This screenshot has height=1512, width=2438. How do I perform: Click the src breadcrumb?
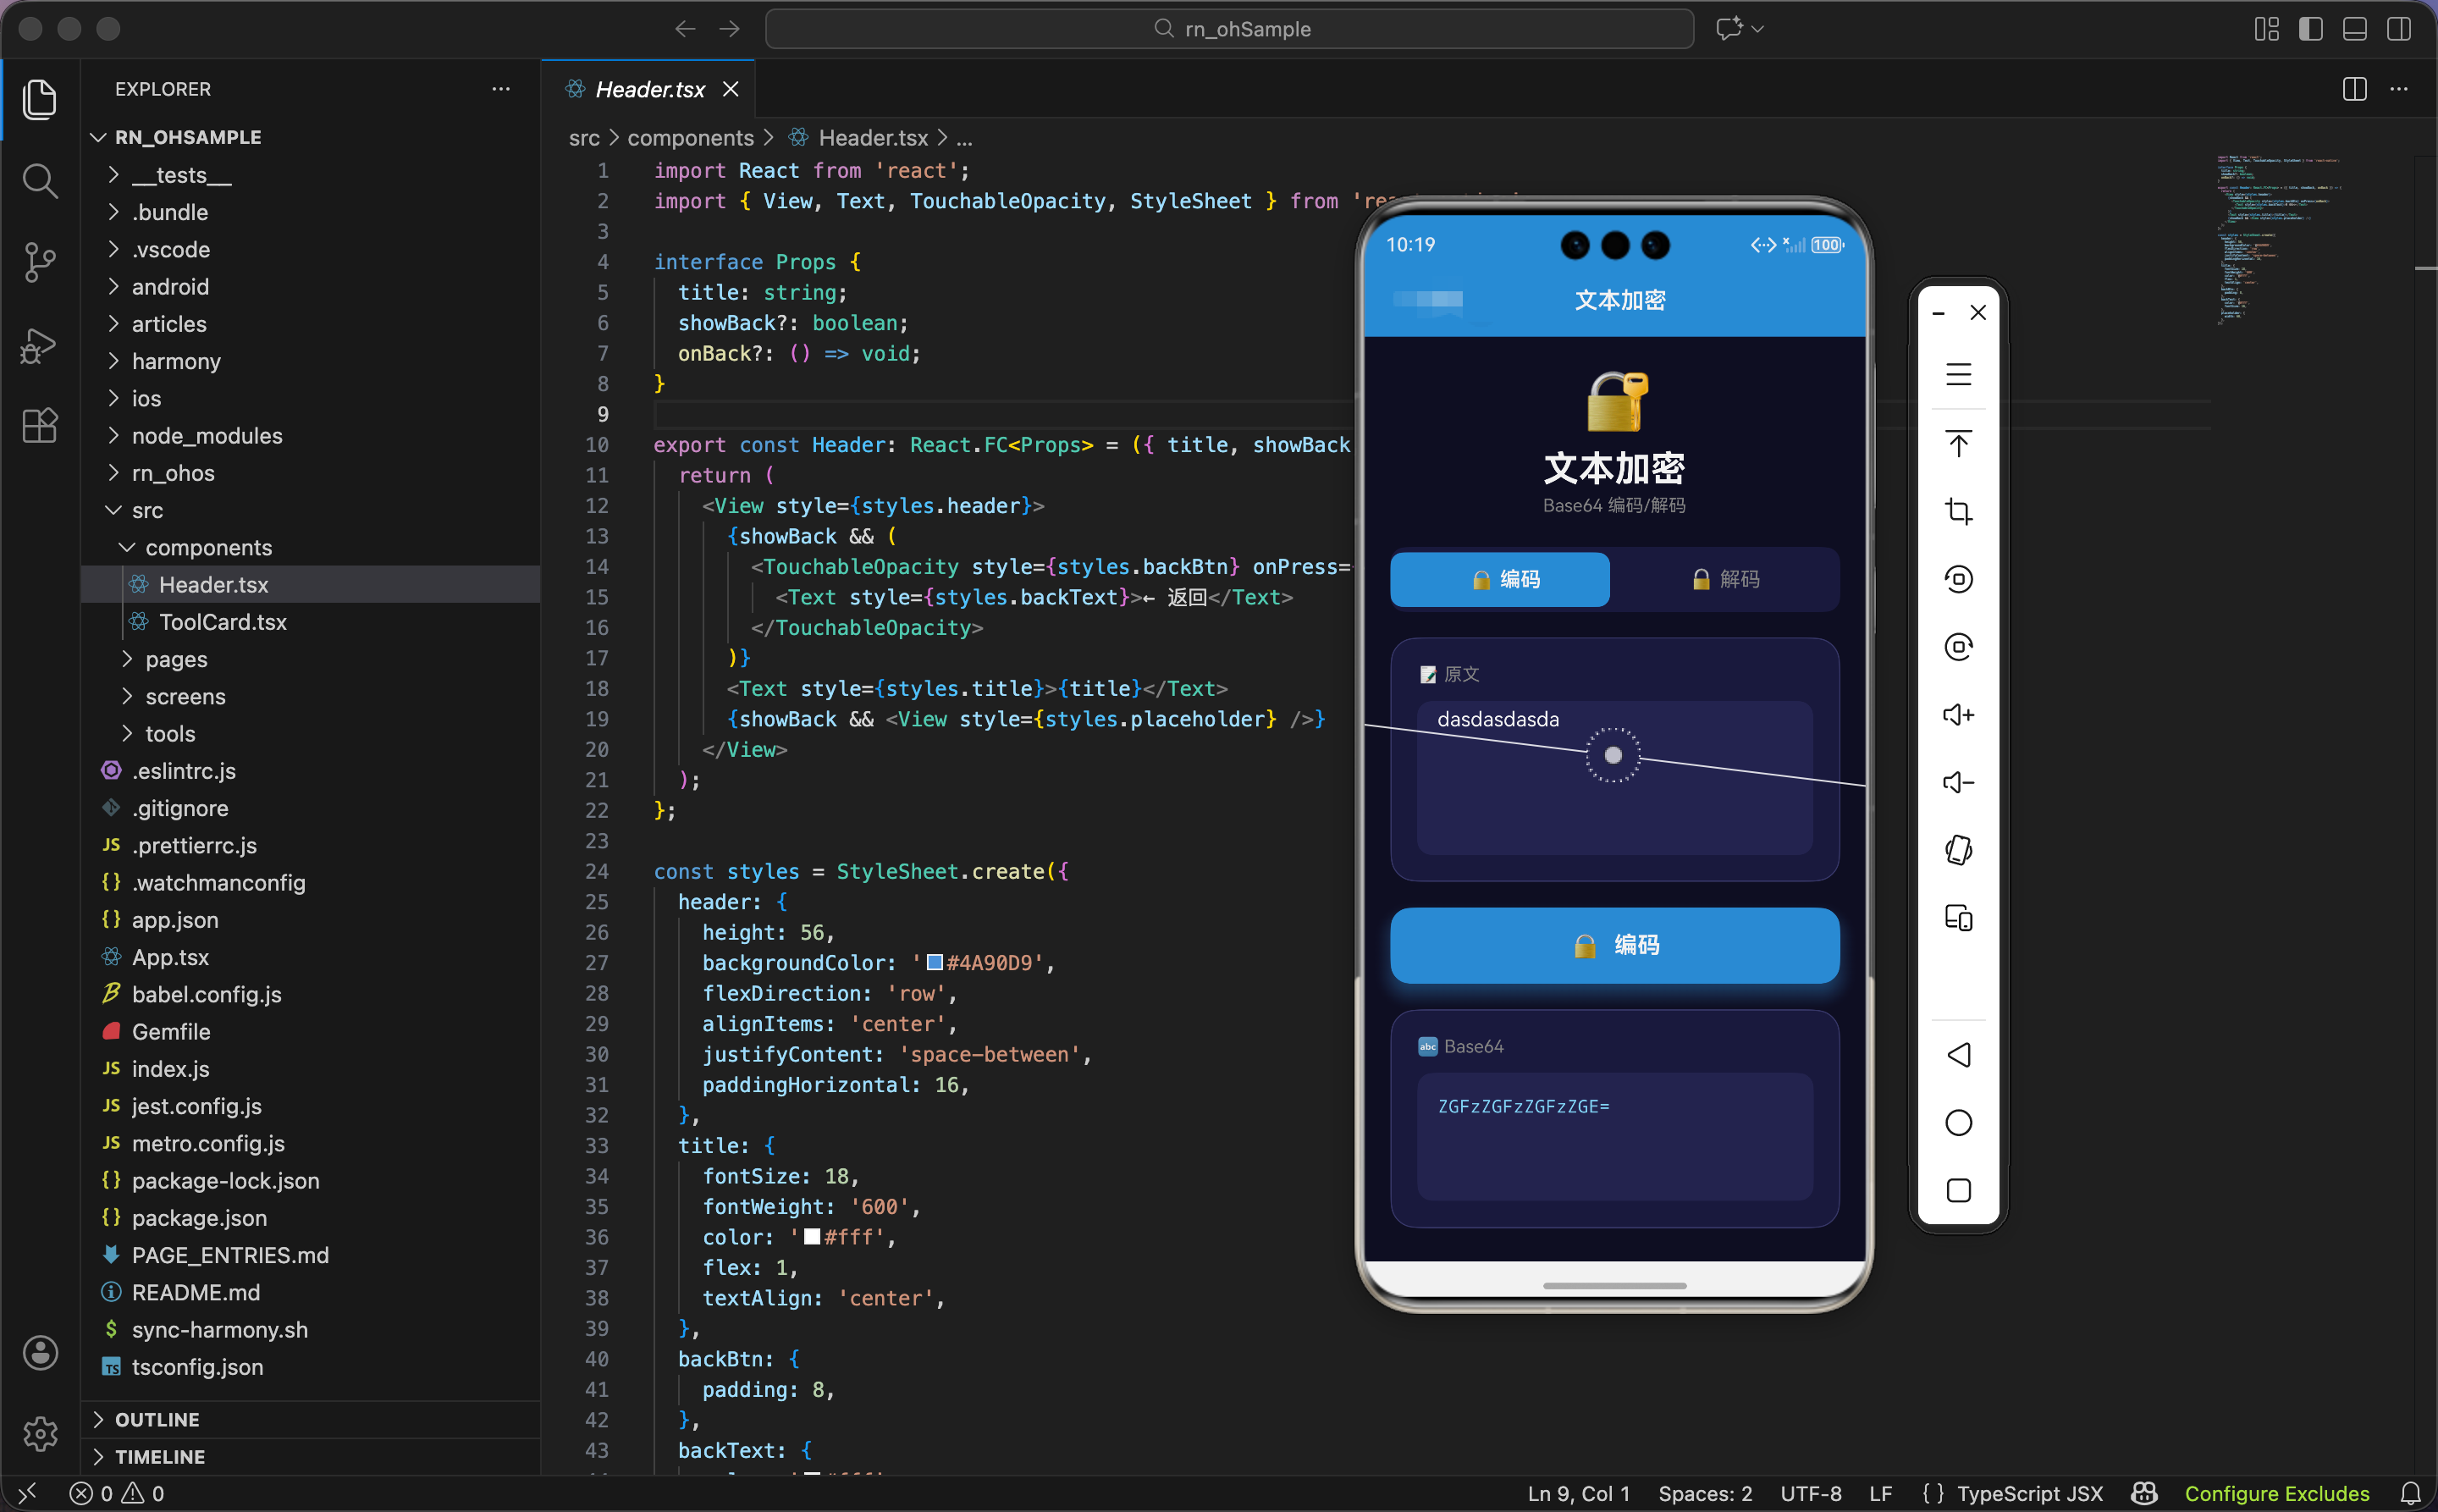click(584, 138)
